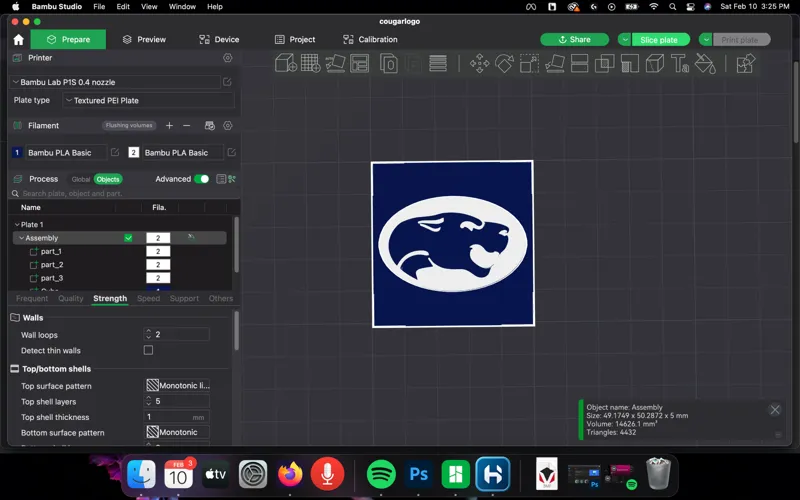The image size is (800, 500).
Task: Enable Detect thin walls checkbox
Action: [x=148, y=350]
